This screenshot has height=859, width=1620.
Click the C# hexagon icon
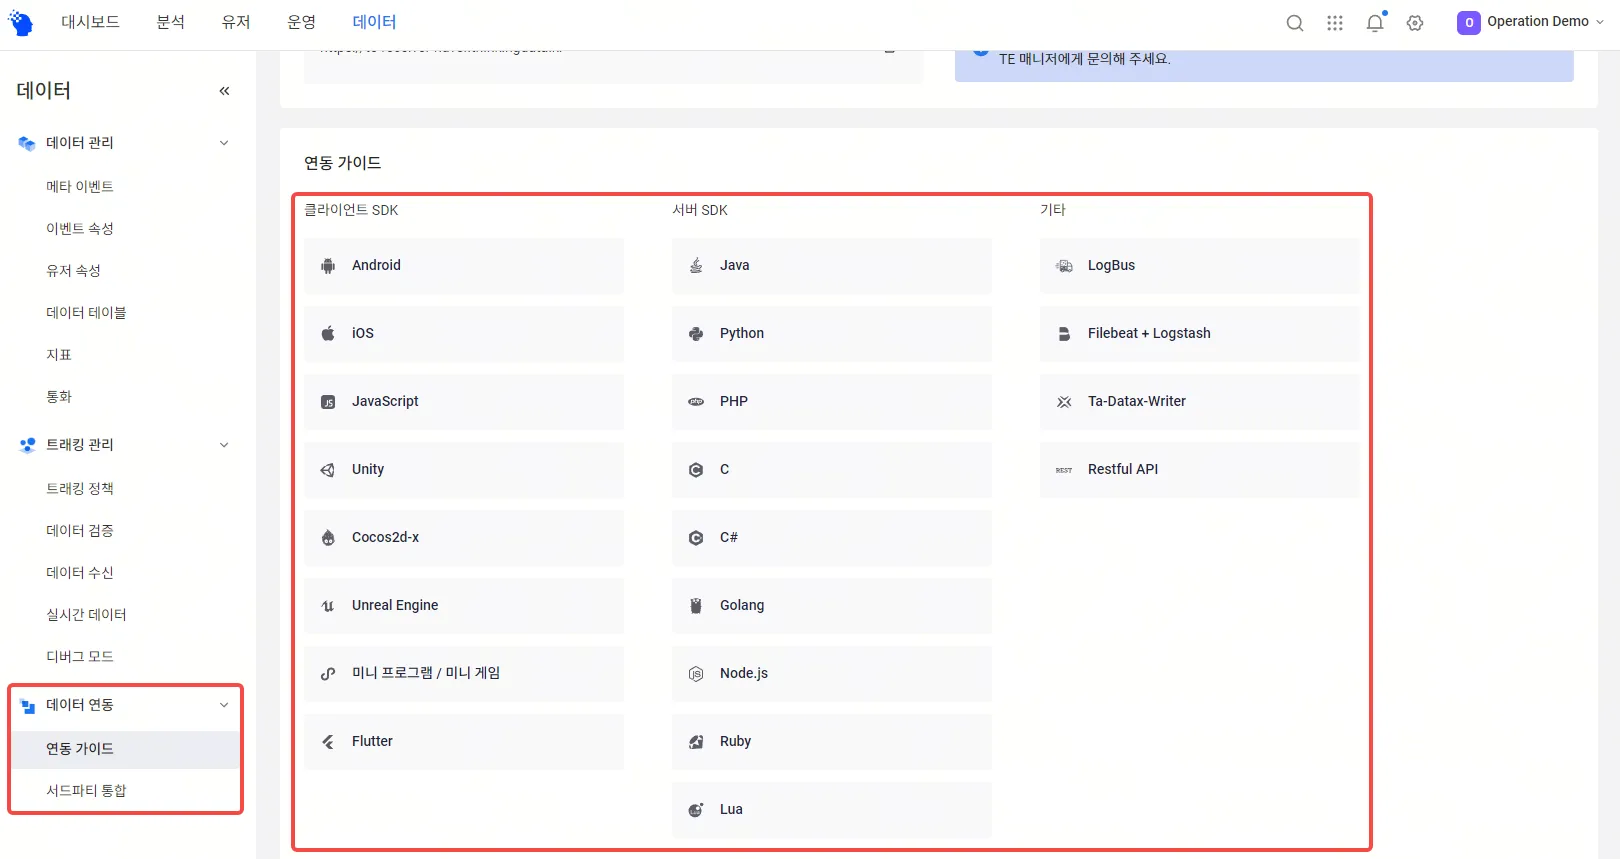(696, 538)
